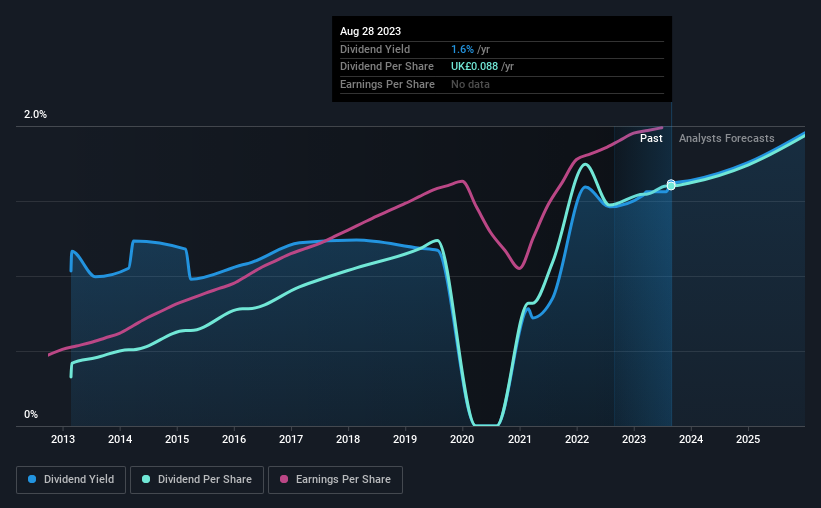The image size is (821, 508).
Task: Click the 2.0% y-axis label
Action: [35, 114]
